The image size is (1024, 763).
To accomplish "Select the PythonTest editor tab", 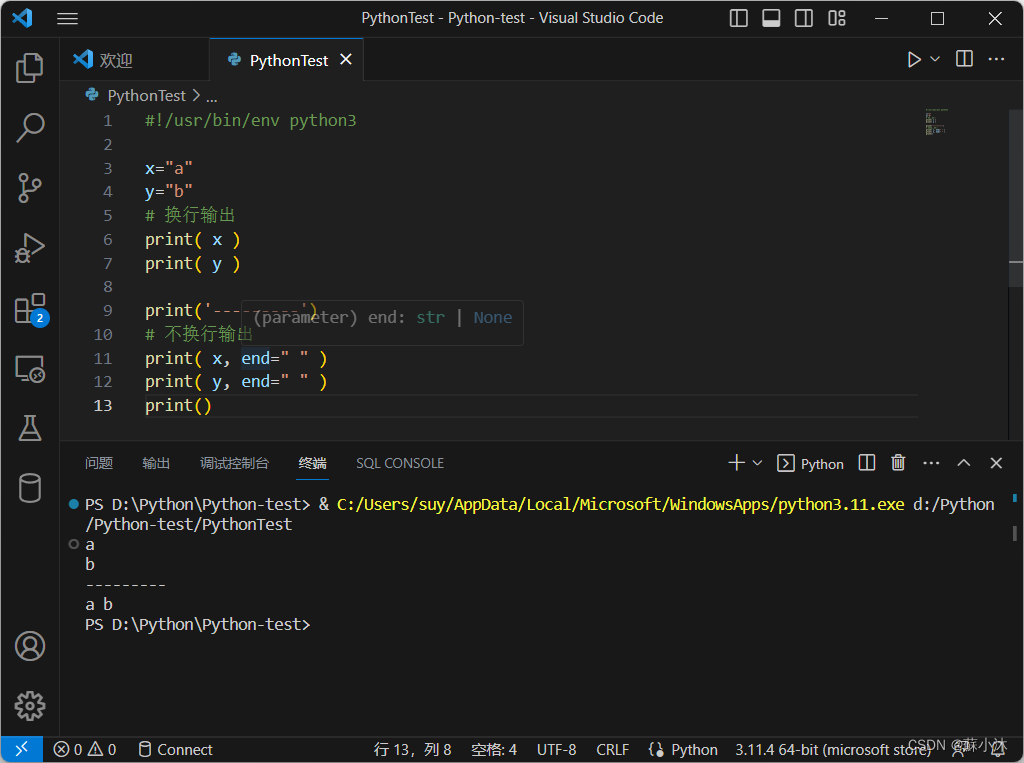I will coord(288,60).
